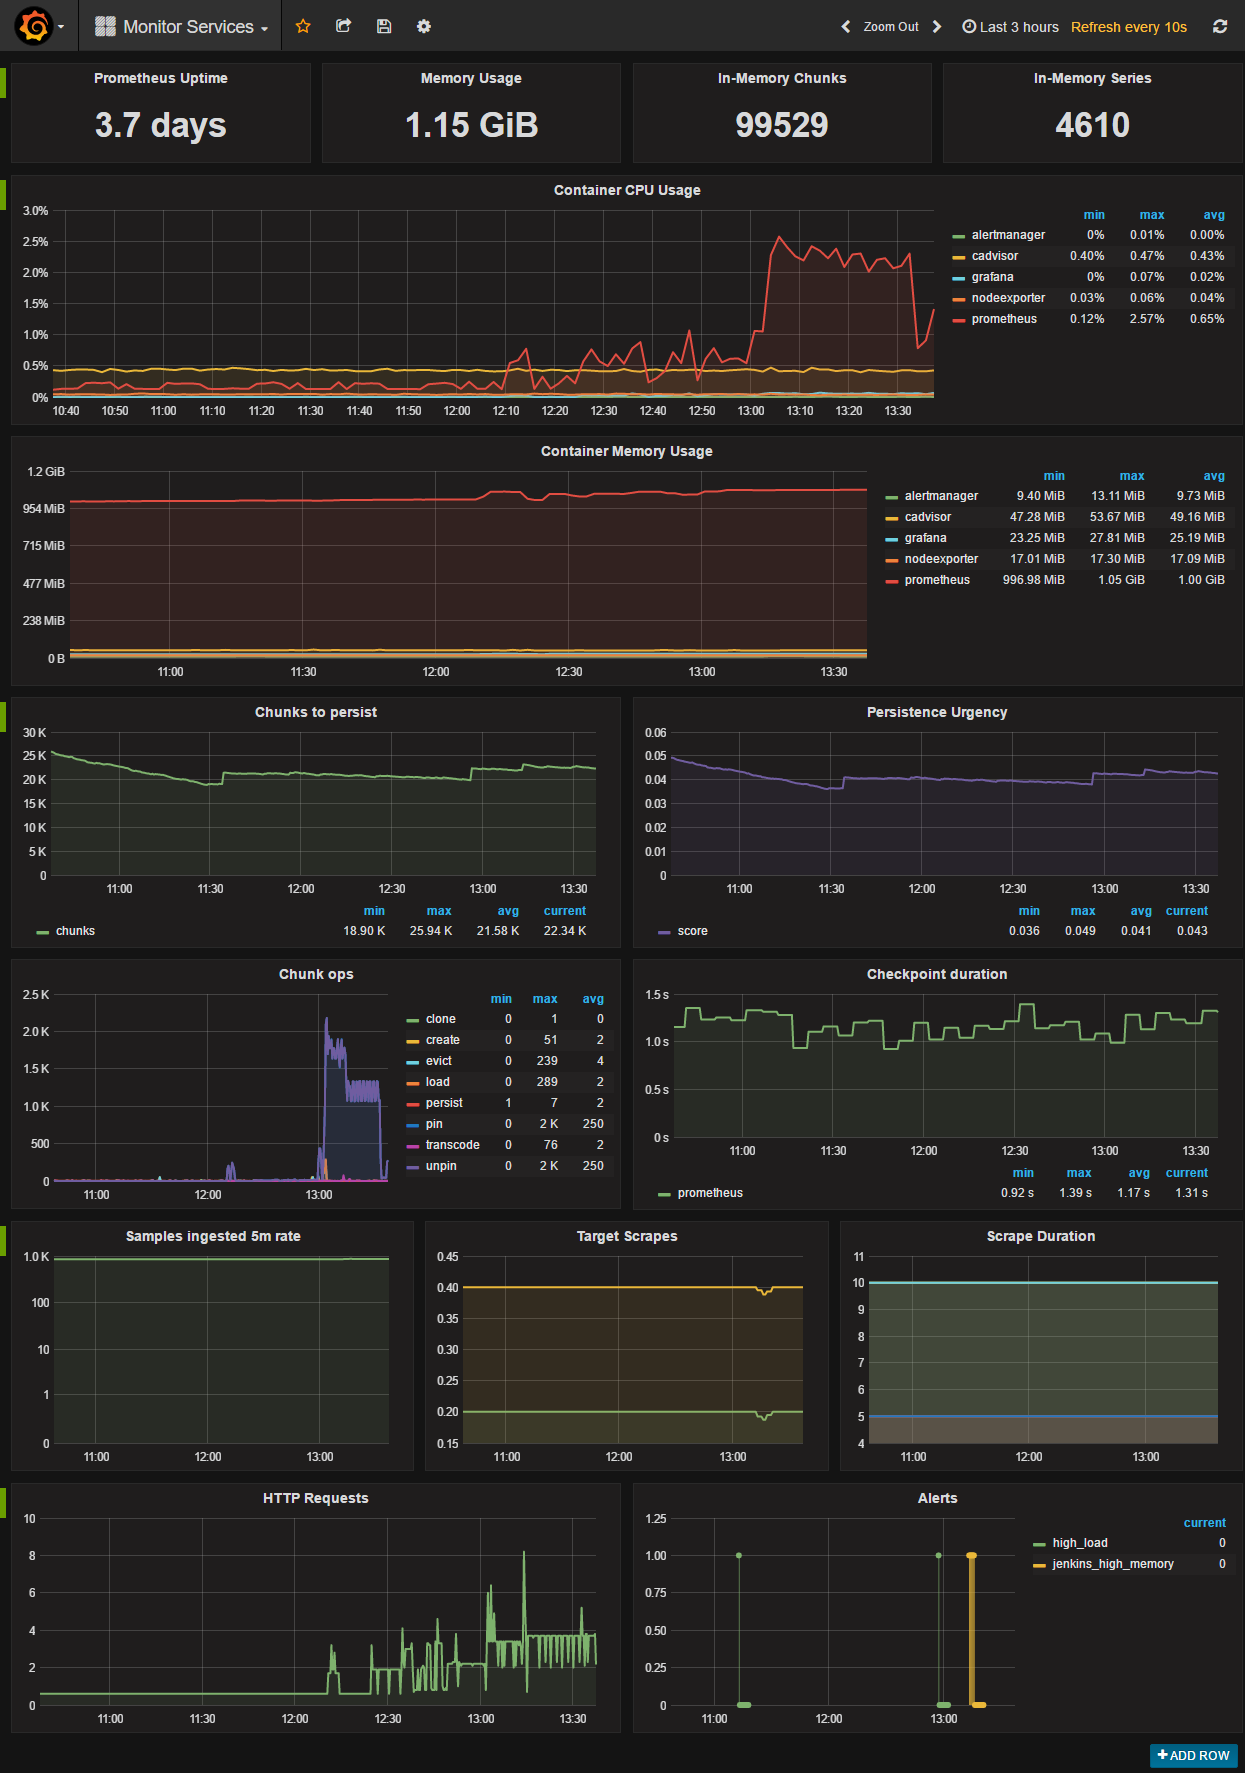Open color picker for jenkins_high_memory swatch
The height and width of the screenshot is (1773, 1245).
(x=1039, y=1565)
